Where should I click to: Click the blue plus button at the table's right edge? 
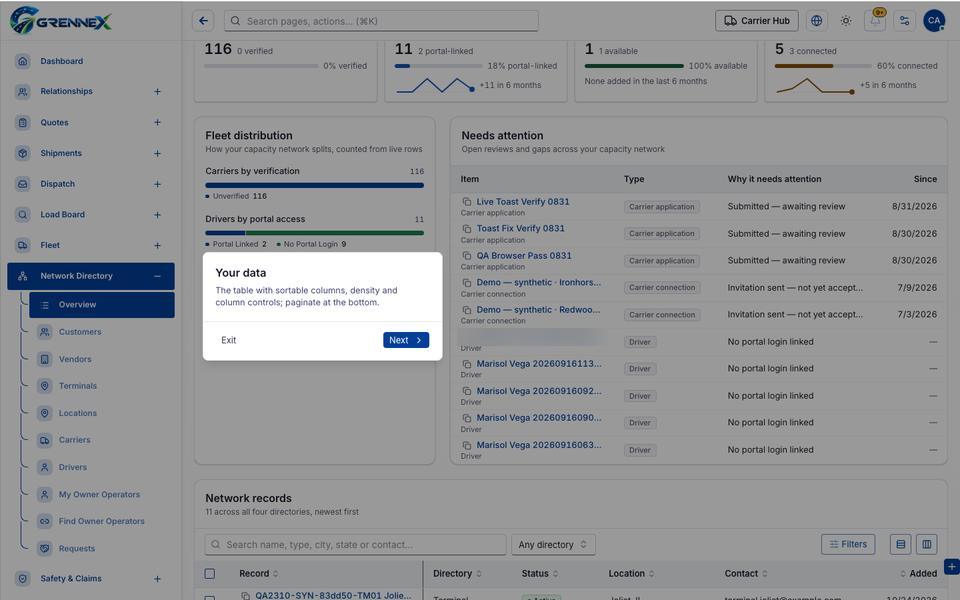pos(951,567)
